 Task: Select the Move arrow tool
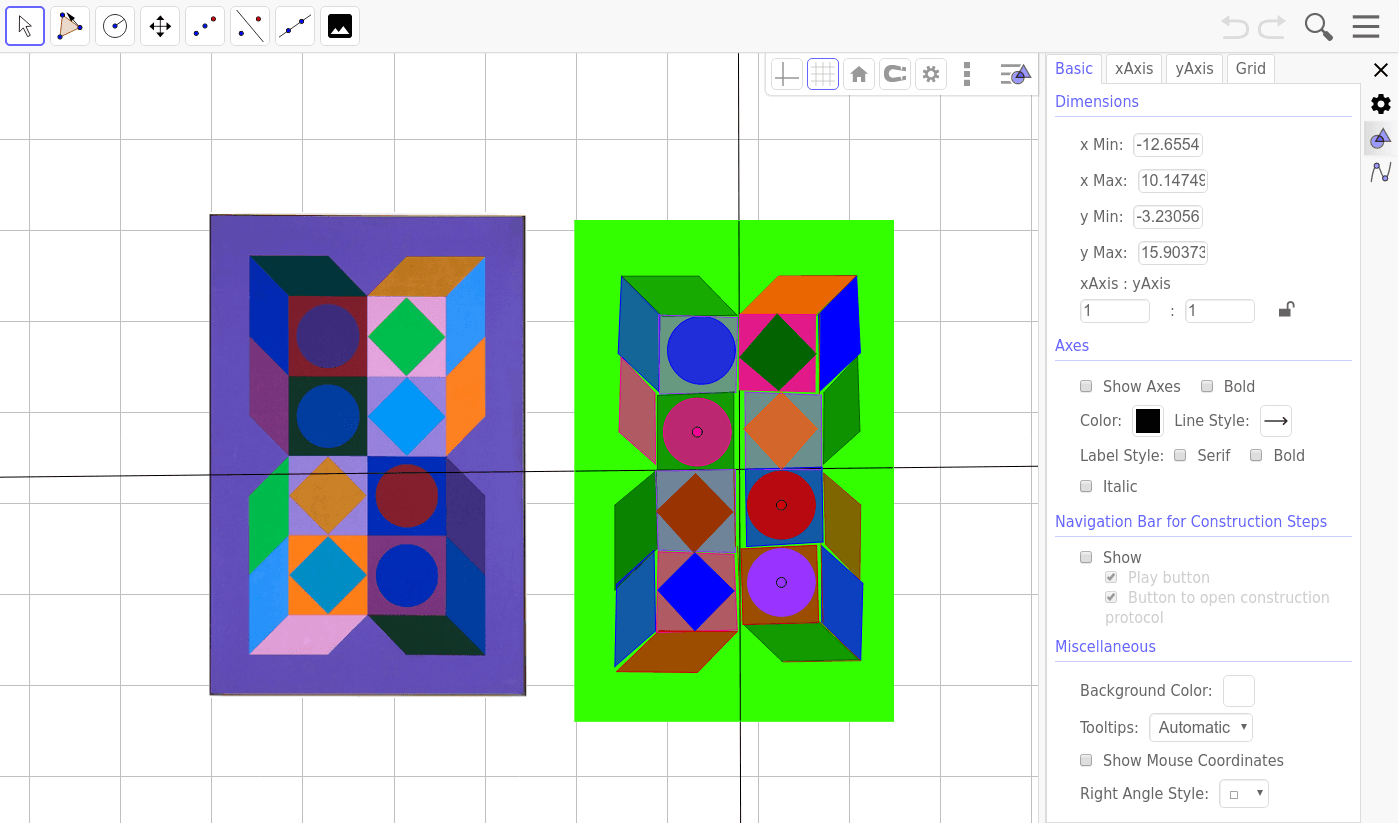[x=25, y=26]
